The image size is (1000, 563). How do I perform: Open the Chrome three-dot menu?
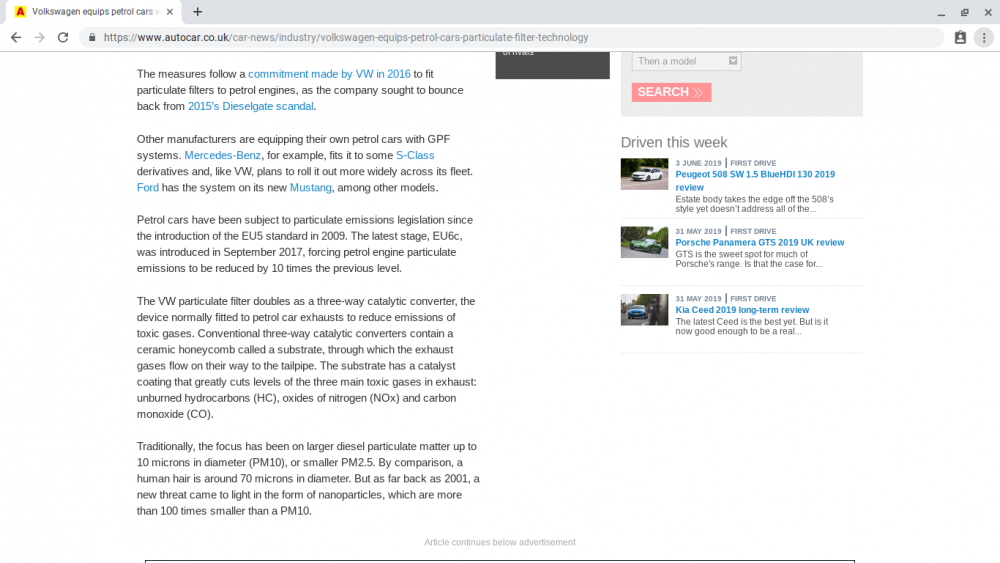tap(984, 38)
